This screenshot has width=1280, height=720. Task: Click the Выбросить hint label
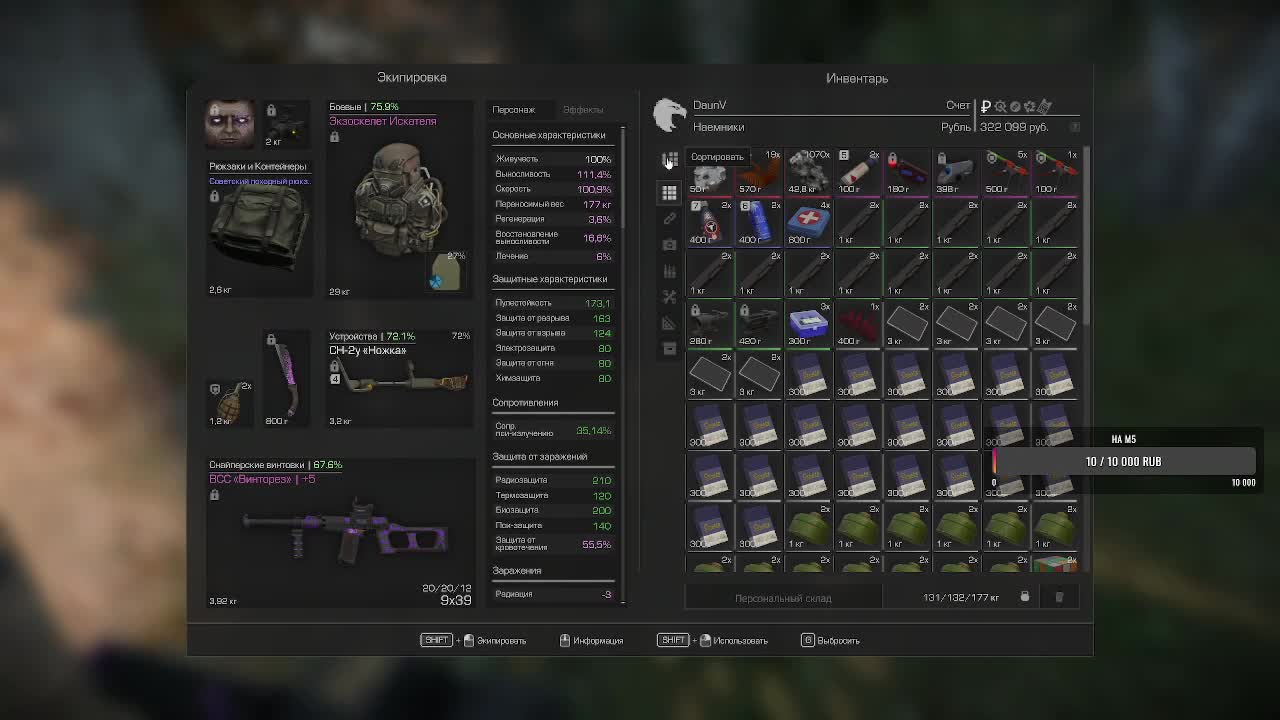point(838,641)
